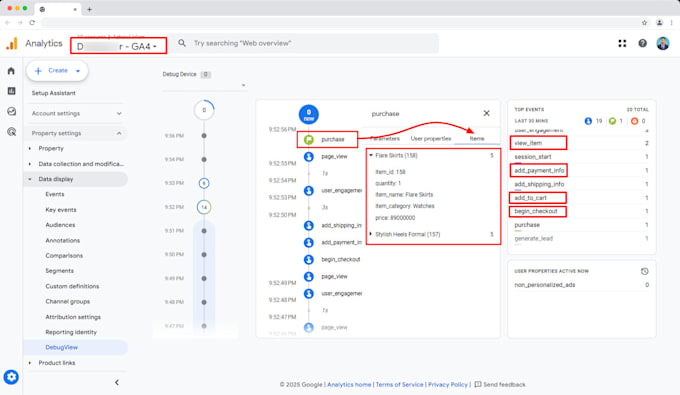
Task: Open the Home icon in left rail
Action: (x=11, y=71)
